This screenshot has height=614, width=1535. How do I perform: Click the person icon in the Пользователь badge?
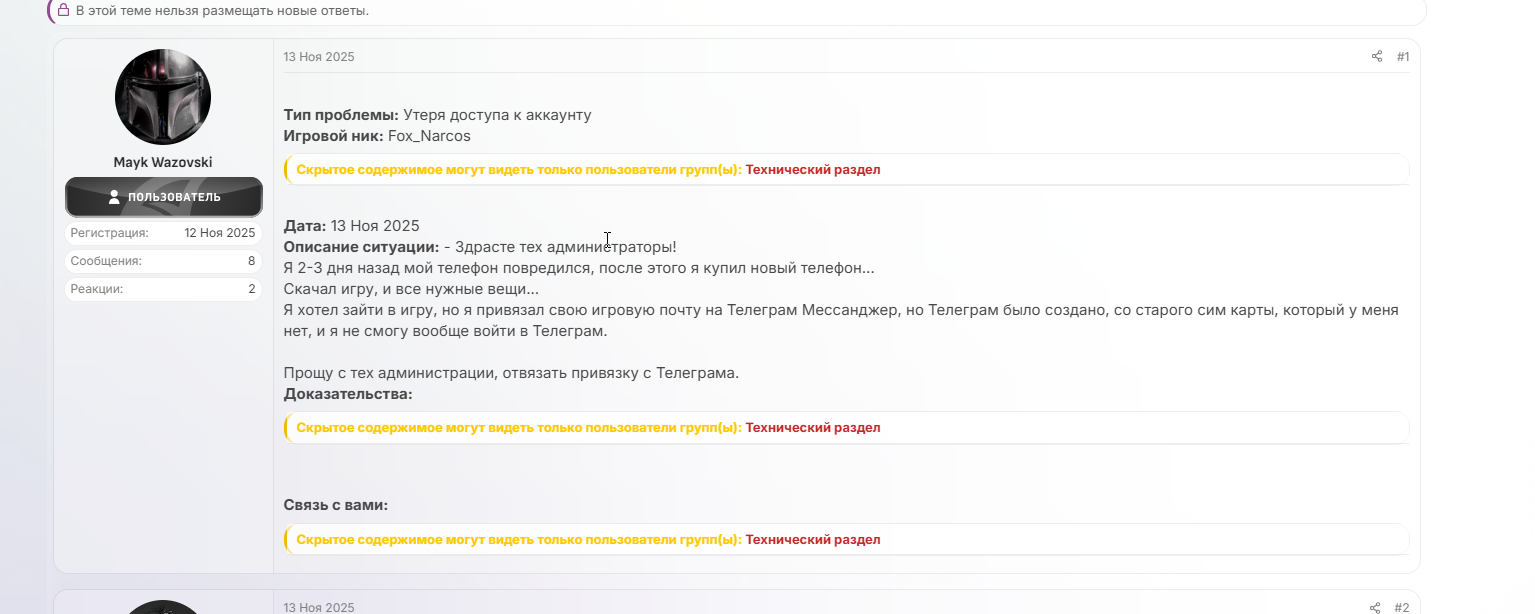(114, 197)
